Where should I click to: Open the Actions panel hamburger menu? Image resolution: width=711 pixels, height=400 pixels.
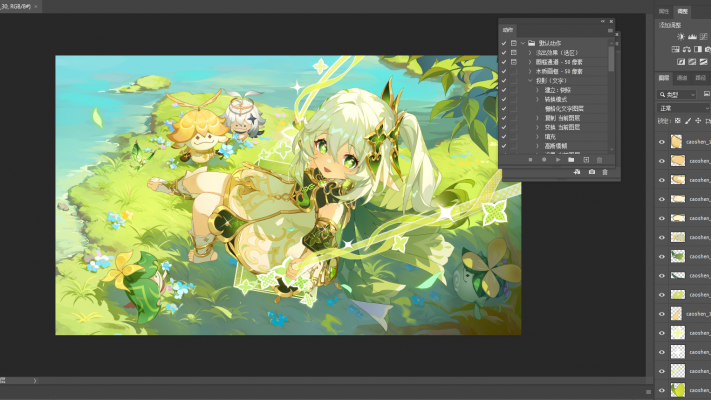pos(610,30)
